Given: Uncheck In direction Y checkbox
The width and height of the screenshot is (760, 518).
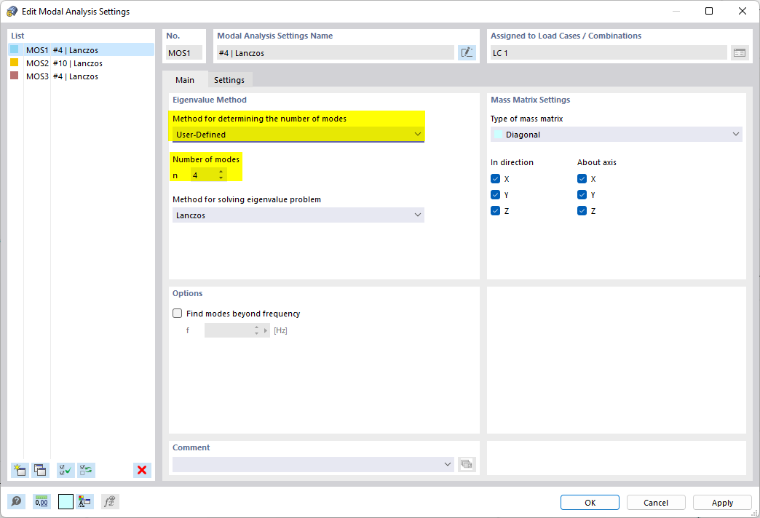Looking at the screenshot, I should click(x=495, y=195).
